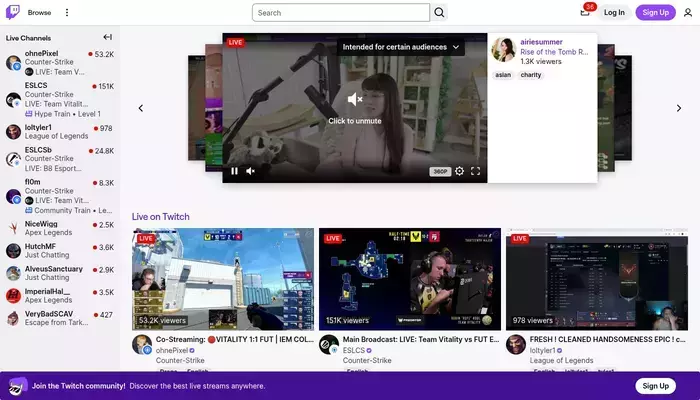Image resolution: width=700 pixels, height=400 pixels.
Task: Open NiceWigg avatar in sidebar
Action: coord(13,228)
